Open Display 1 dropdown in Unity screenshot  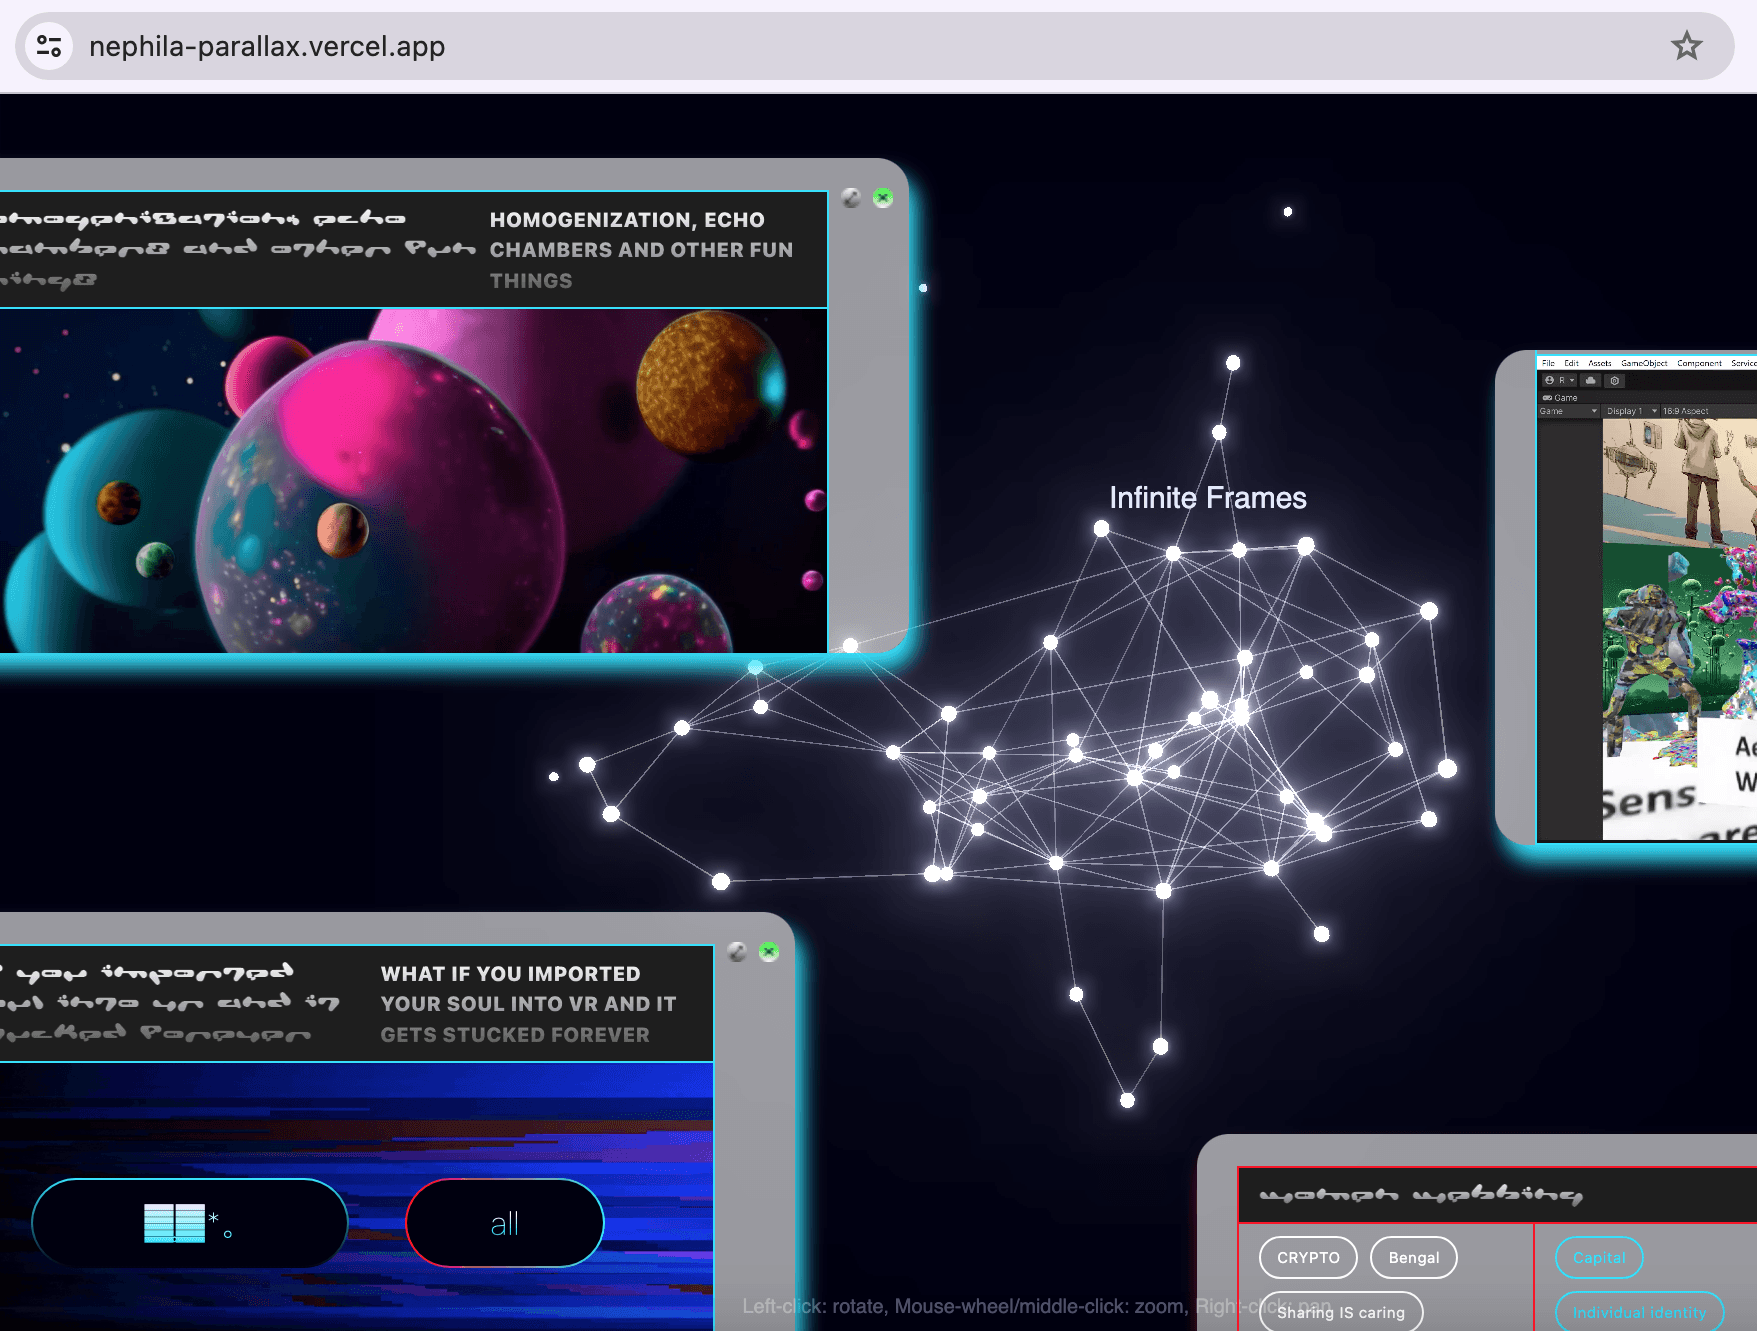pos(1631,411)
